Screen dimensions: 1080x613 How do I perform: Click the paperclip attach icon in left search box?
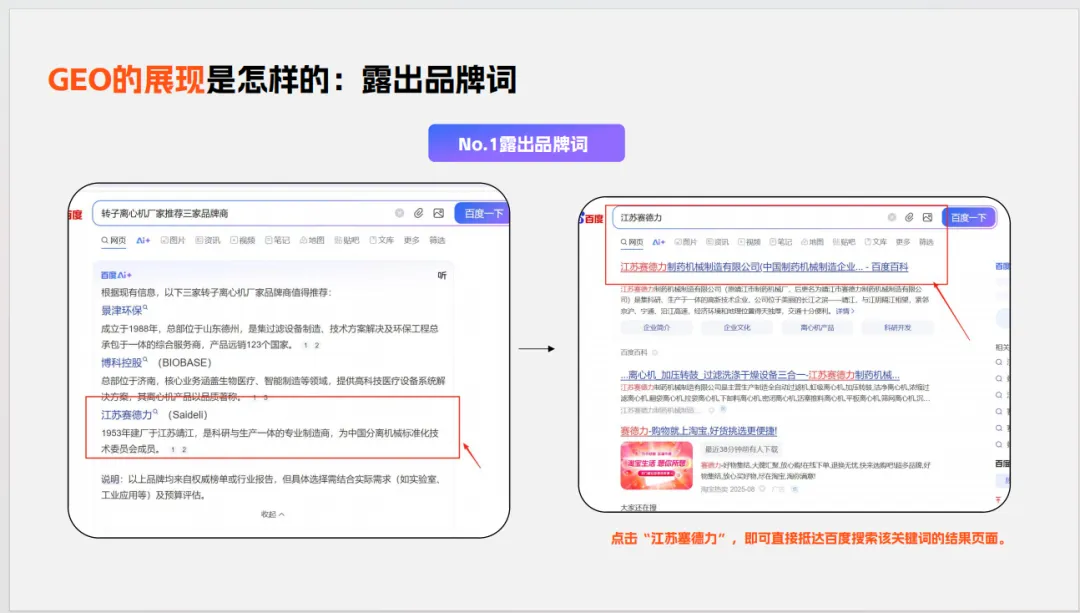(419, 213)
